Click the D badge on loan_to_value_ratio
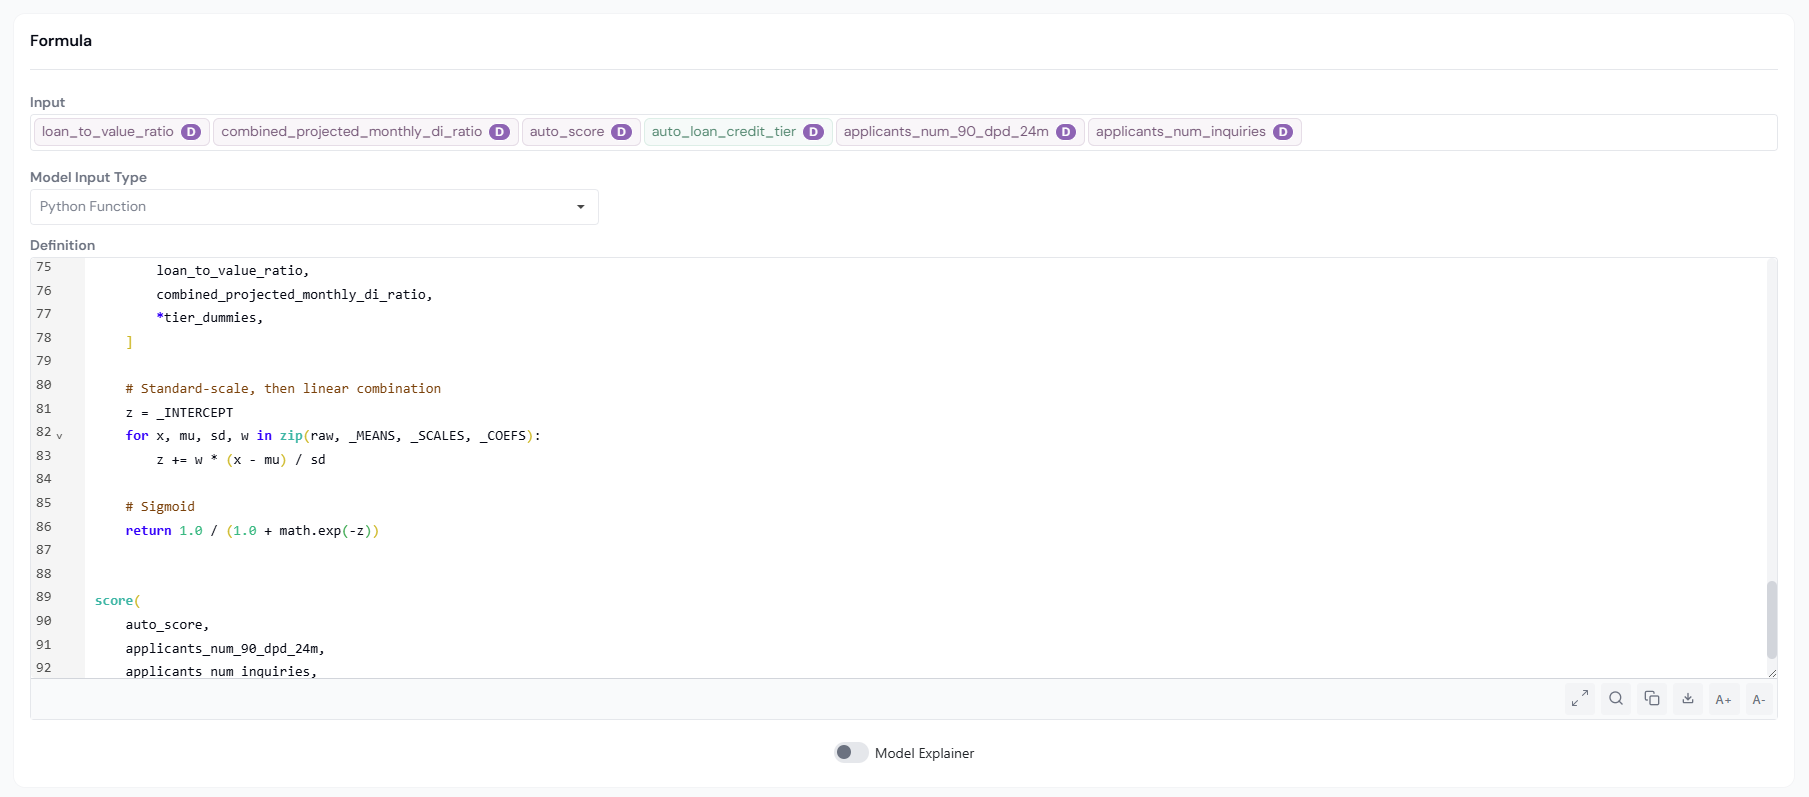The image size is (1809, 797). (191, 132)
